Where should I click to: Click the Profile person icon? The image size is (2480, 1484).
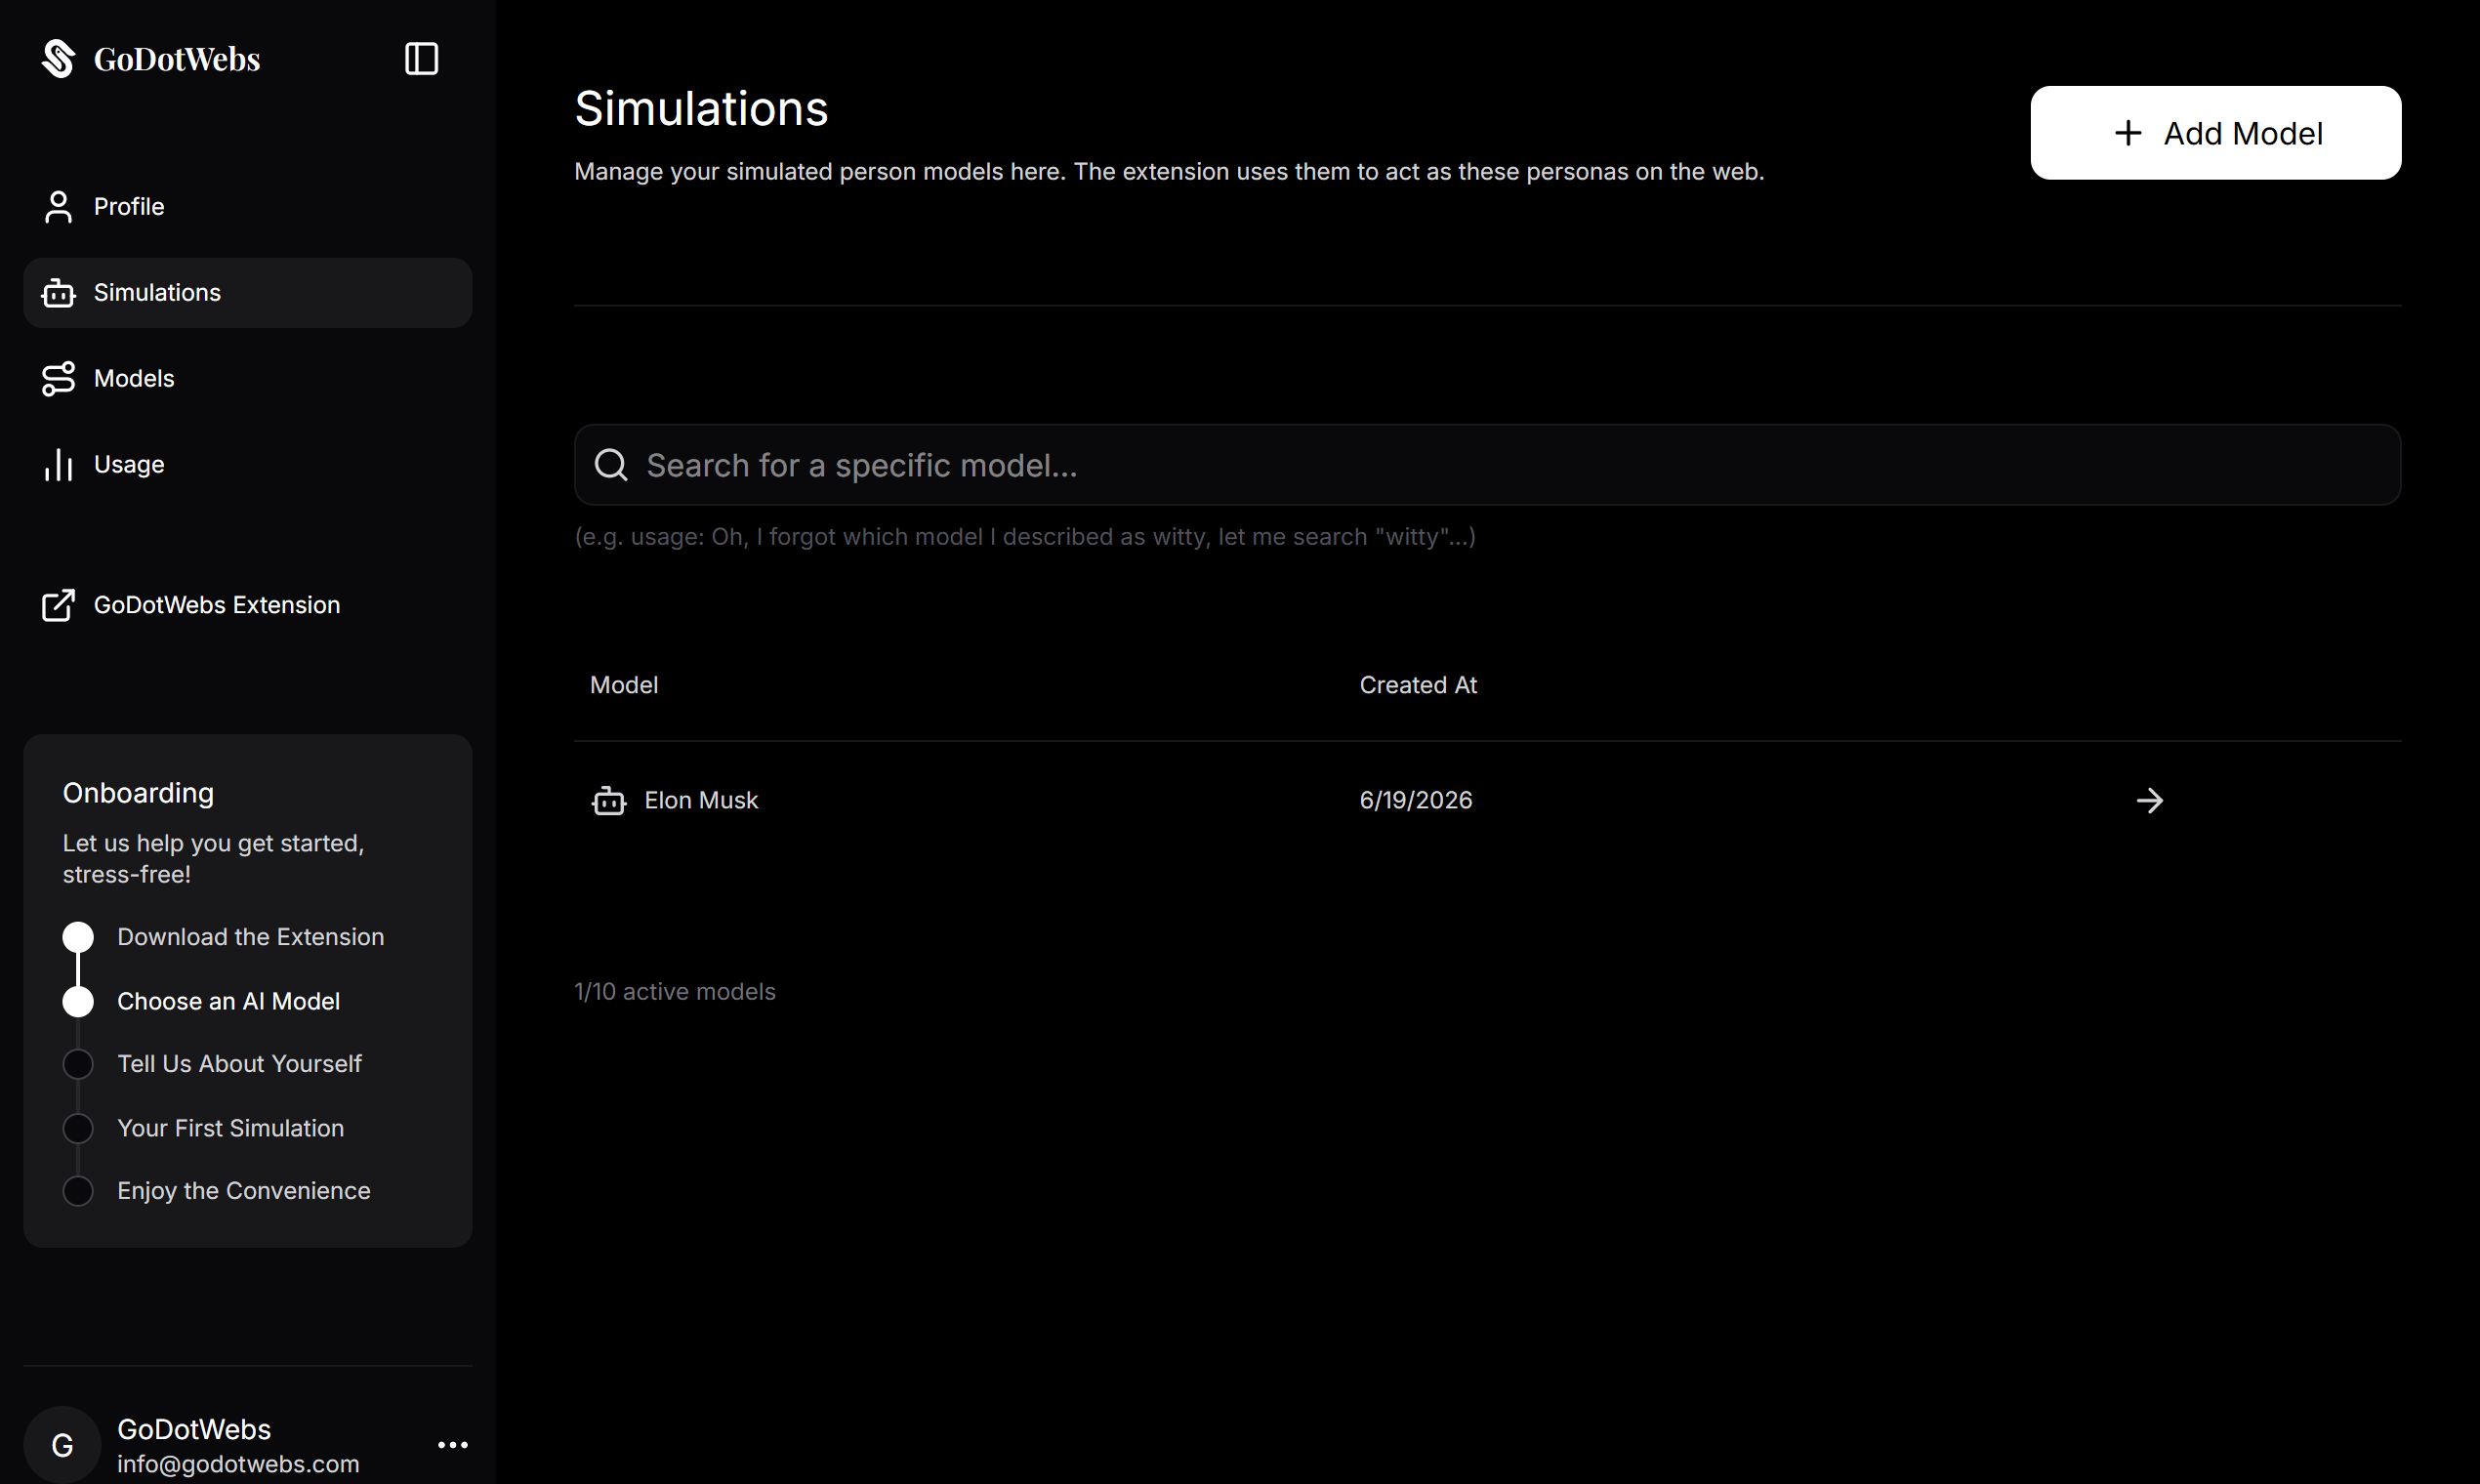coord(59,207)
